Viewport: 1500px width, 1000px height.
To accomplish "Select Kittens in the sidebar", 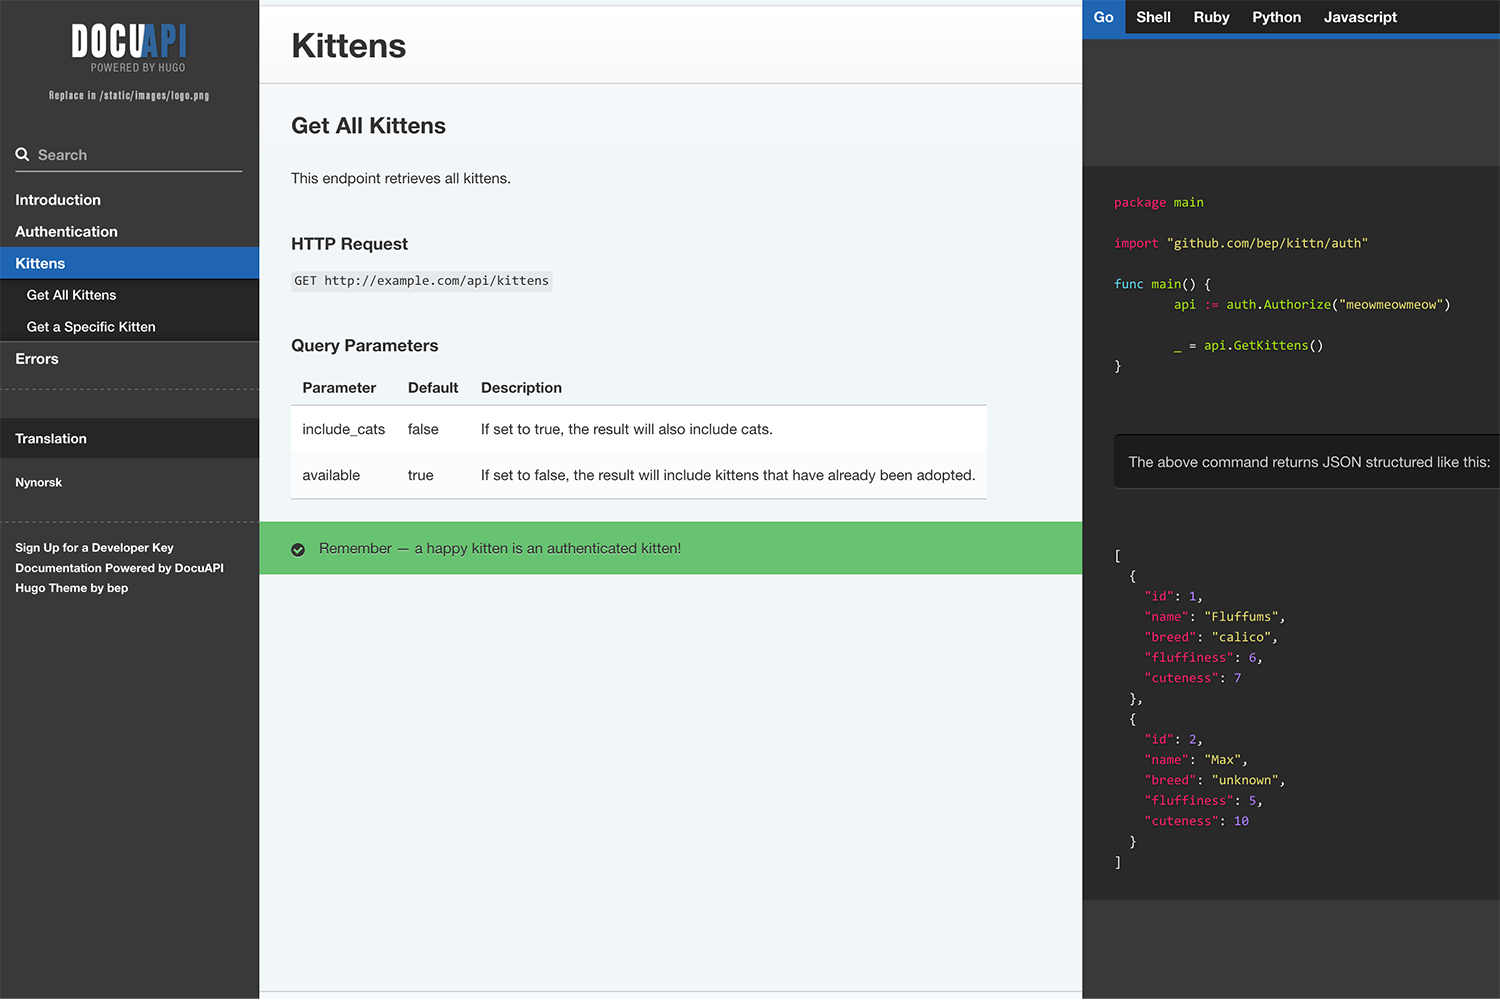I will coord(40,263).
